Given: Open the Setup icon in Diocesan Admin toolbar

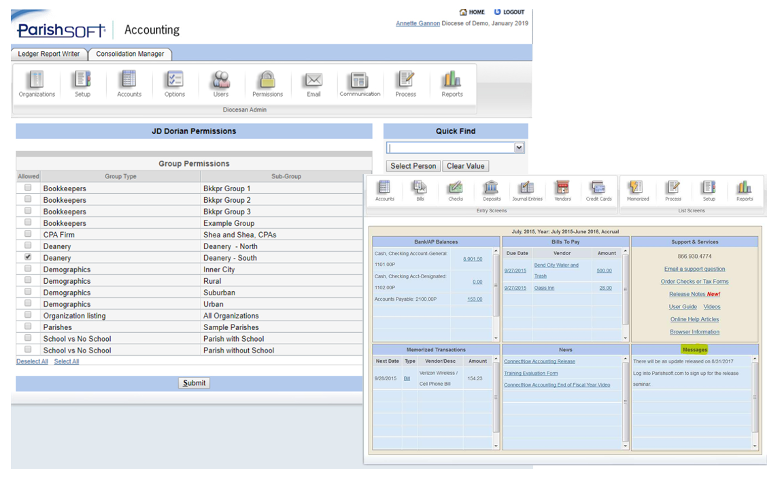Looking at the screenshot, I should pyautogui.click(x=83, y=84).
